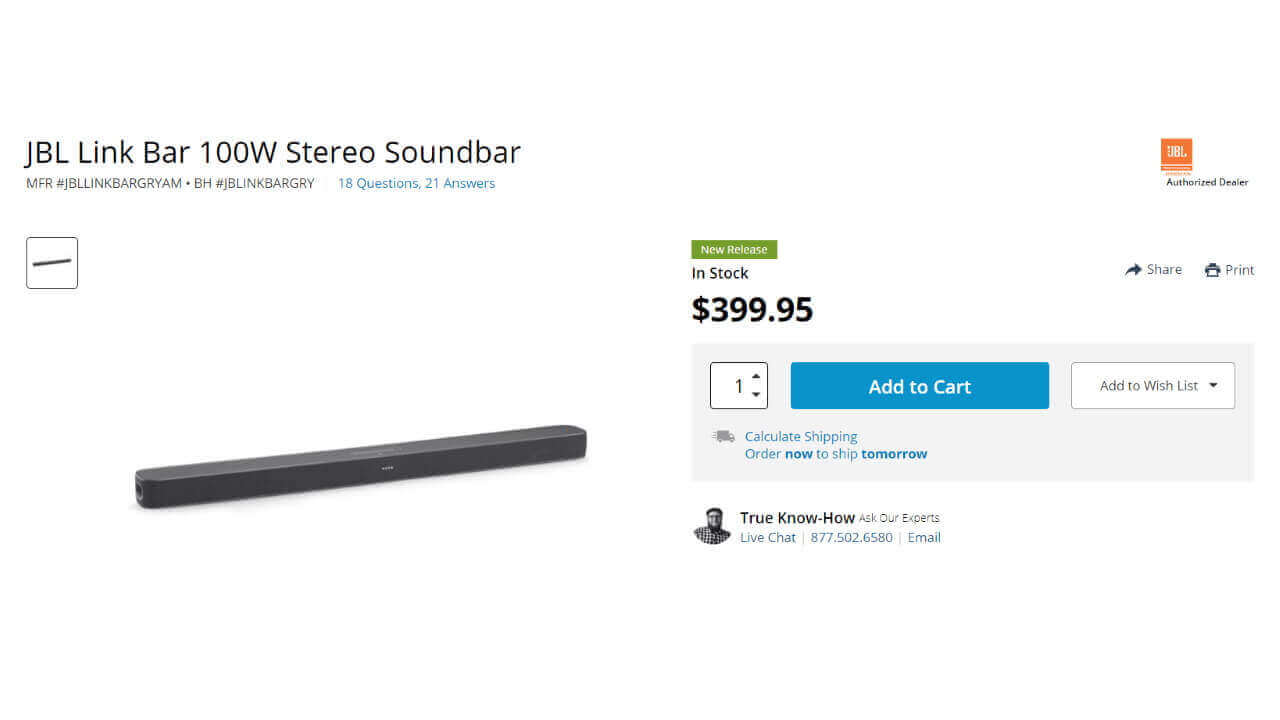Select the soundbar thumbnail image

52,263
